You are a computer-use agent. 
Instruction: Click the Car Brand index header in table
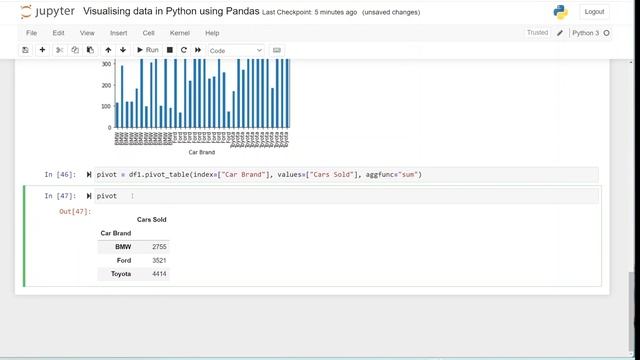coord(116,233)
